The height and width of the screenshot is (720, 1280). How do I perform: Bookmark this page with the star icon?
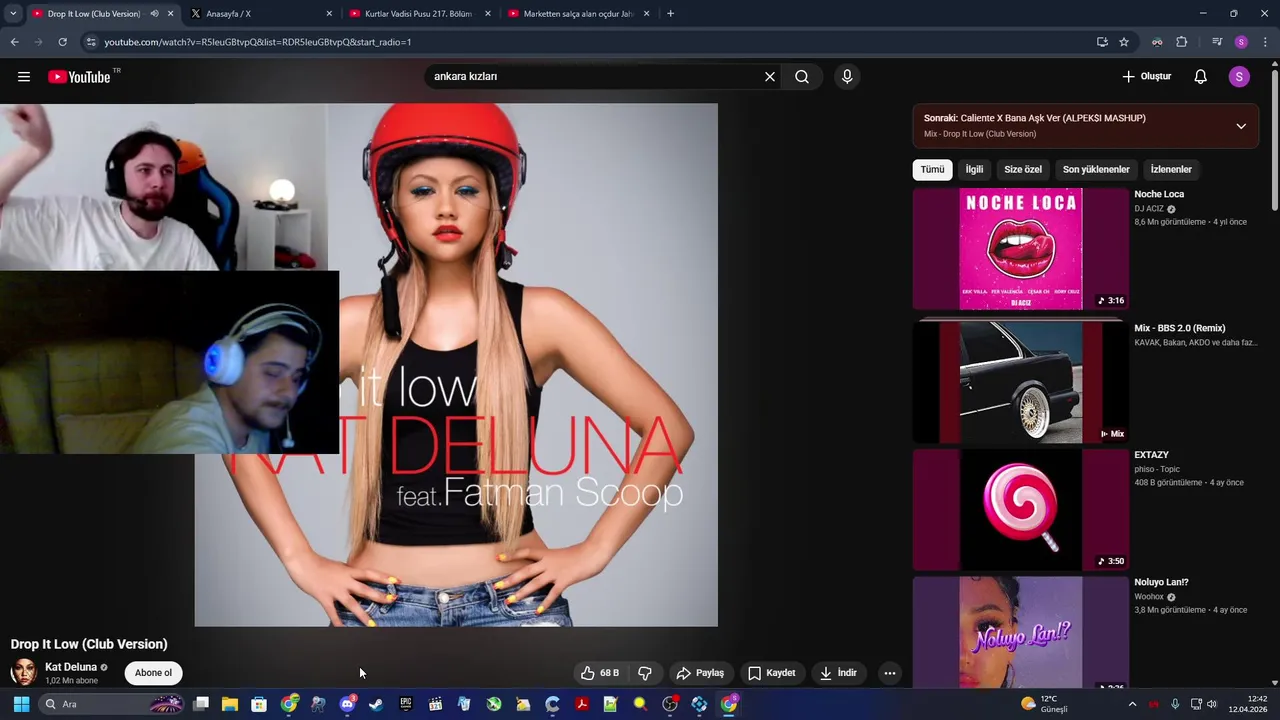tap(1124, 42)
